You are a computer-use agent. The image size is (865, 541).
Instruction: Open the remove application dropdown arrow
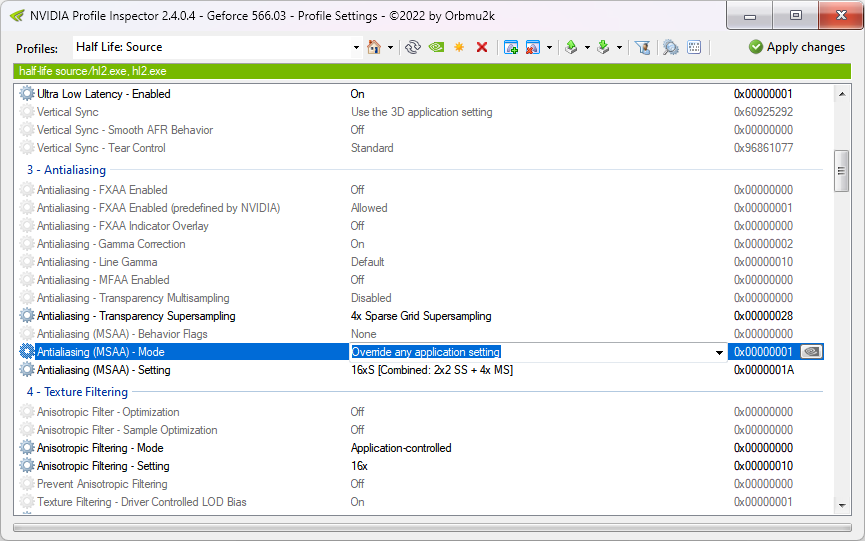tap(549, 47)
